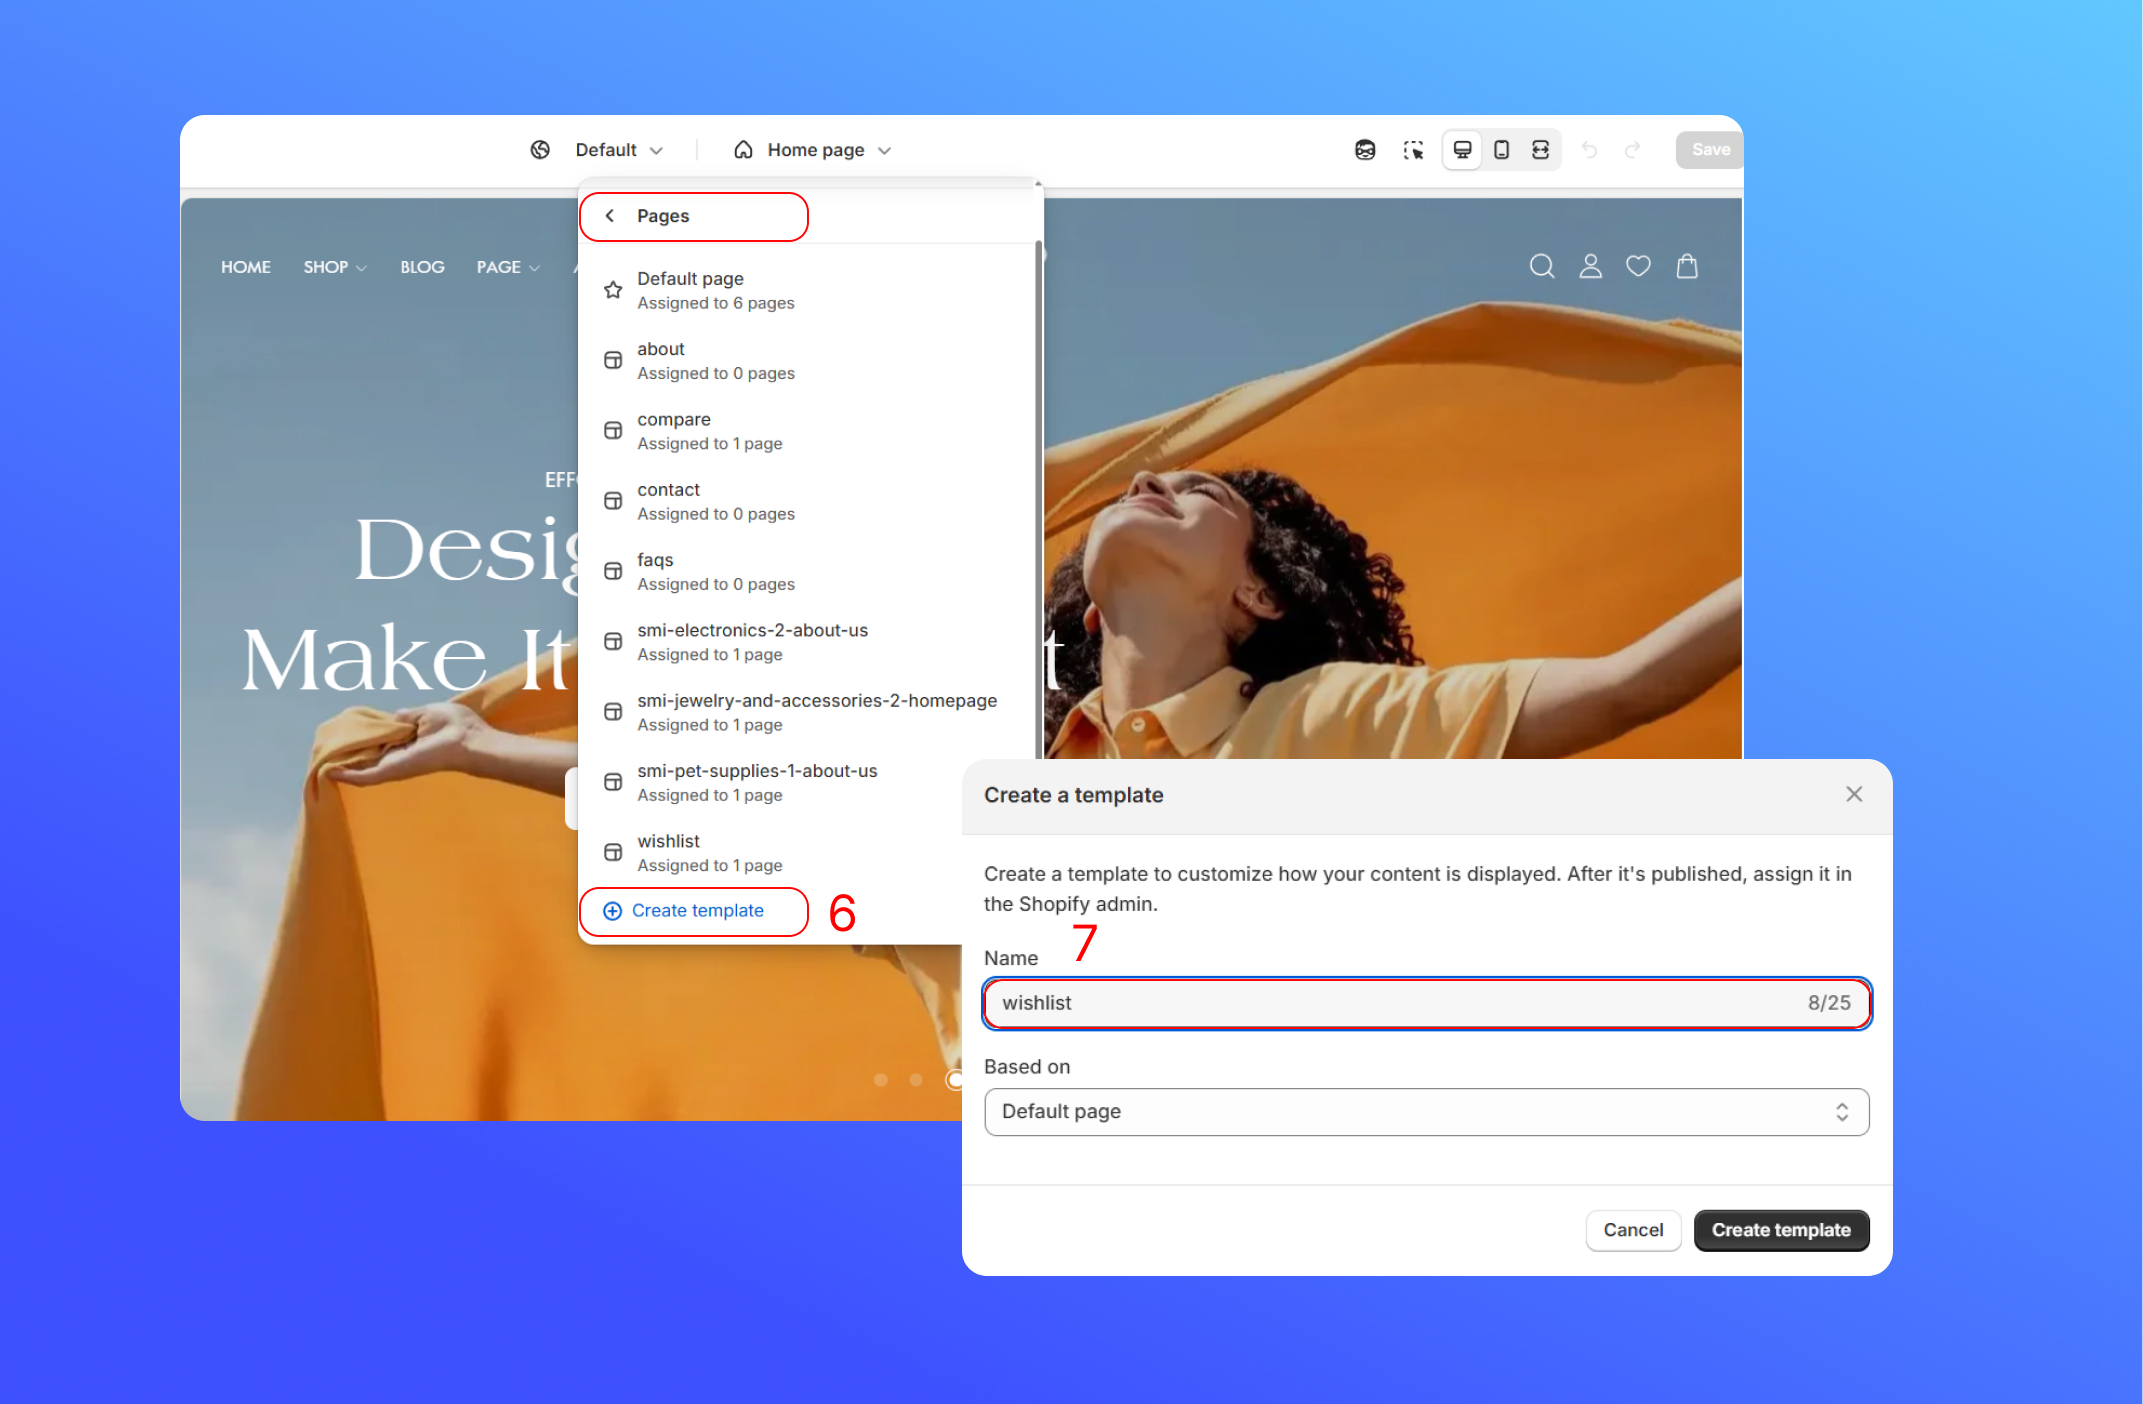The height and width of the screenshot is (1404, 2143).
Task: Switch to desktop preview view
Action: (x=1462, y=150)
